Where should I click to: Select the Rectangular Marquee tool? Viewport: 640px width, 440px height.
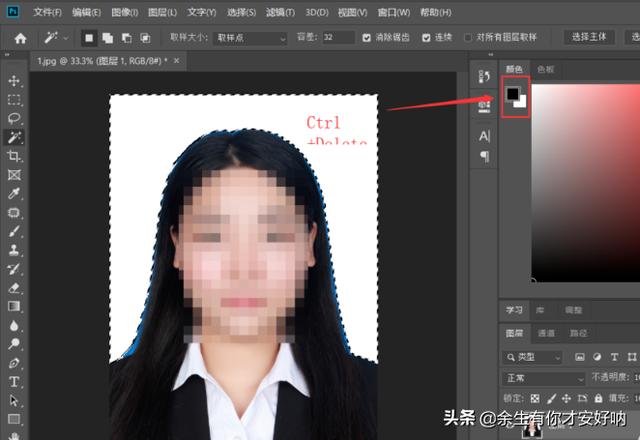coord(14,100)
